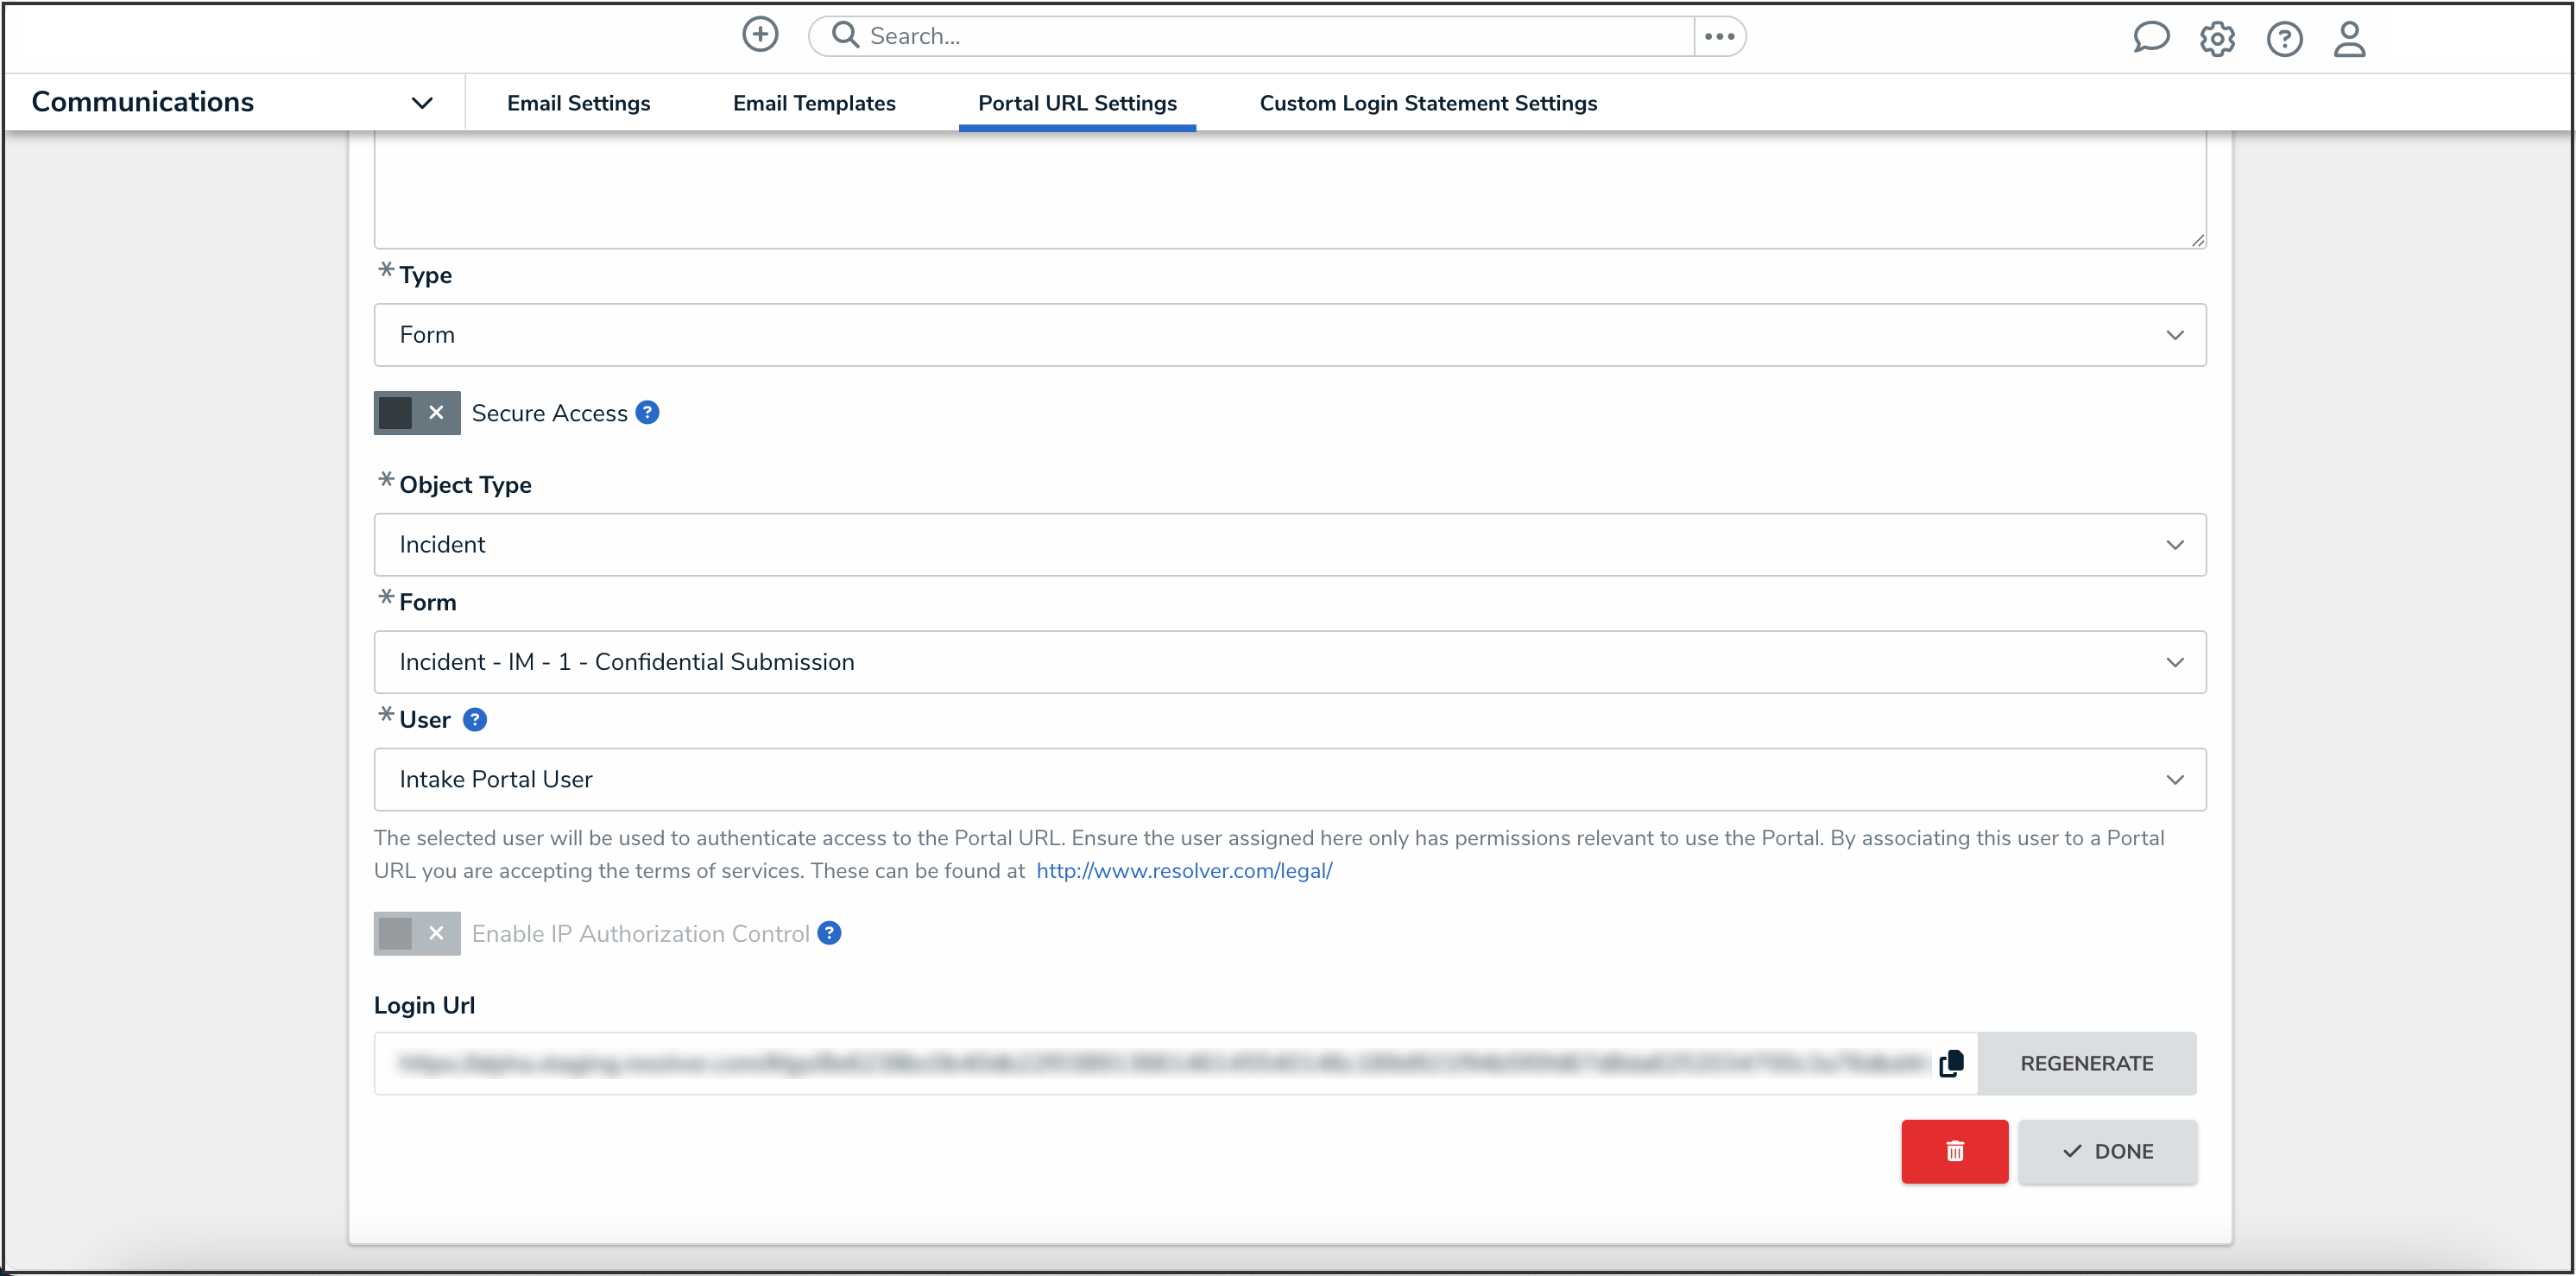The height and width of the screenshot is (1276, 2576).
Task: Toggle the Secure Access switch
Action: coord(416,412)
